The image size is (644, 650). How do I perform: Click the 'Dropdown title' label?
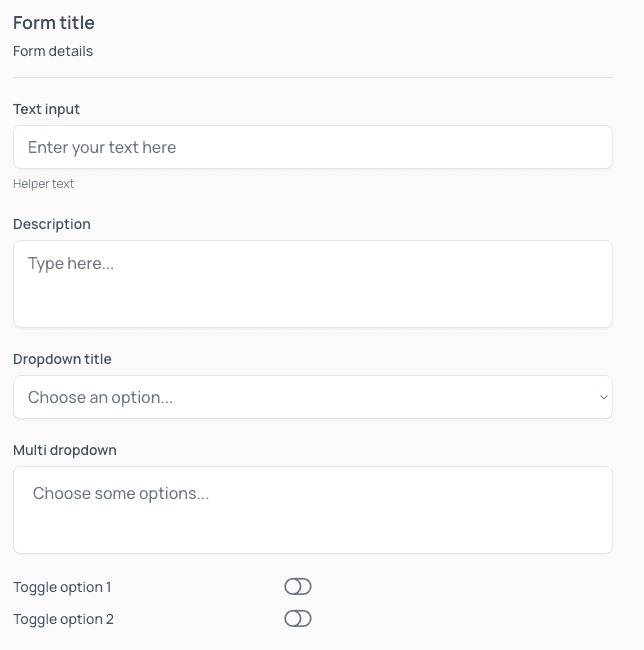[x=62, y=359]
